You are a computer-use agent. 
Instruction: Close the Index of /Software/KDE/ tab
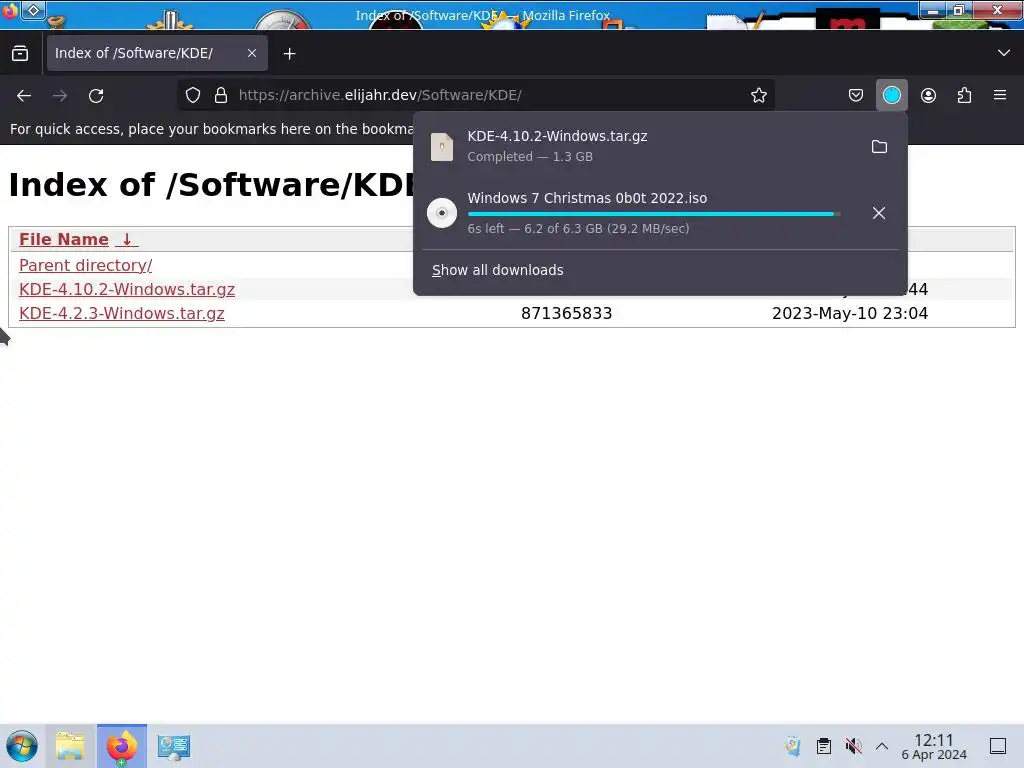tap(251, 53)
